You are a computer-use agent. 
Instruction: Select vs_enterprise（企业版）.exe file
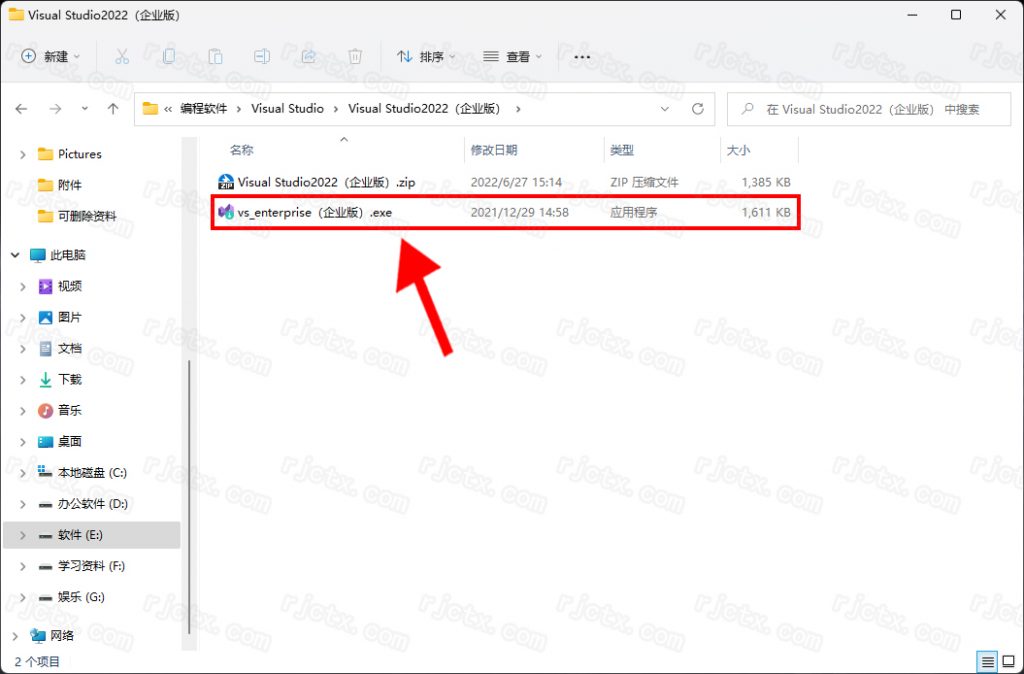314,213
